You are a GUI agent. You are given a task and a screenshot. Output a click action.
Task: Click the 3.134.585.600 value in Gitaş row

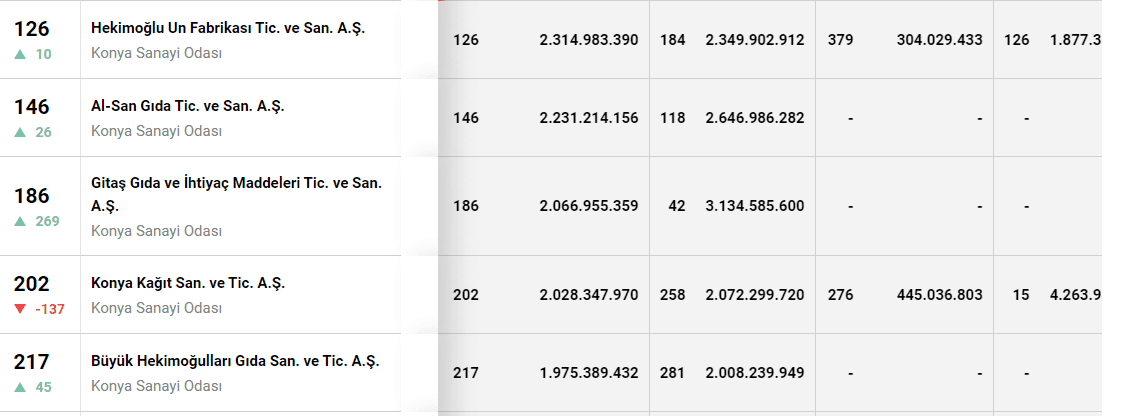pyautogui.click(x=754, y=206)
